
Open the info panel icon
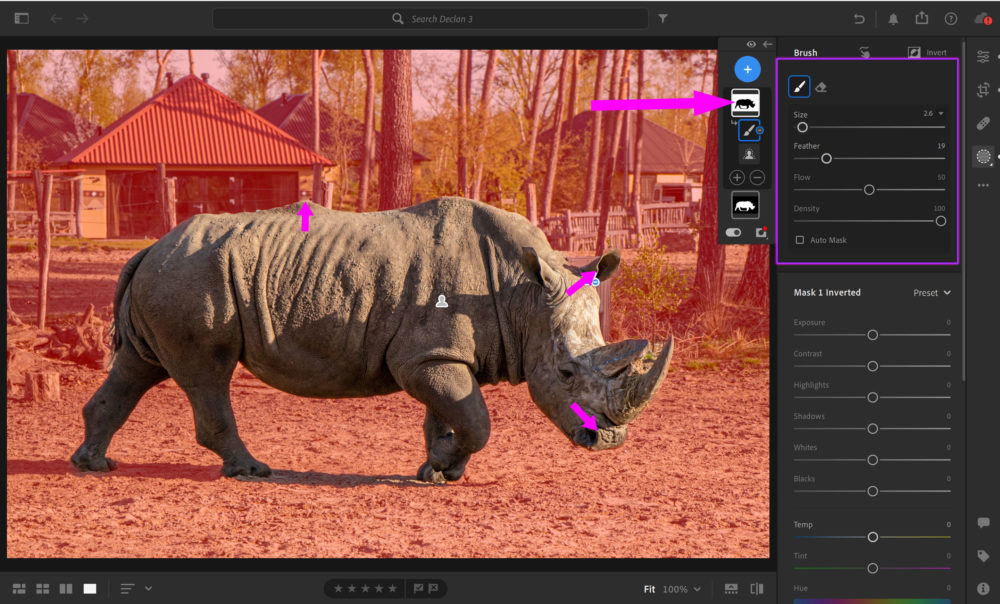click(983, 589)
